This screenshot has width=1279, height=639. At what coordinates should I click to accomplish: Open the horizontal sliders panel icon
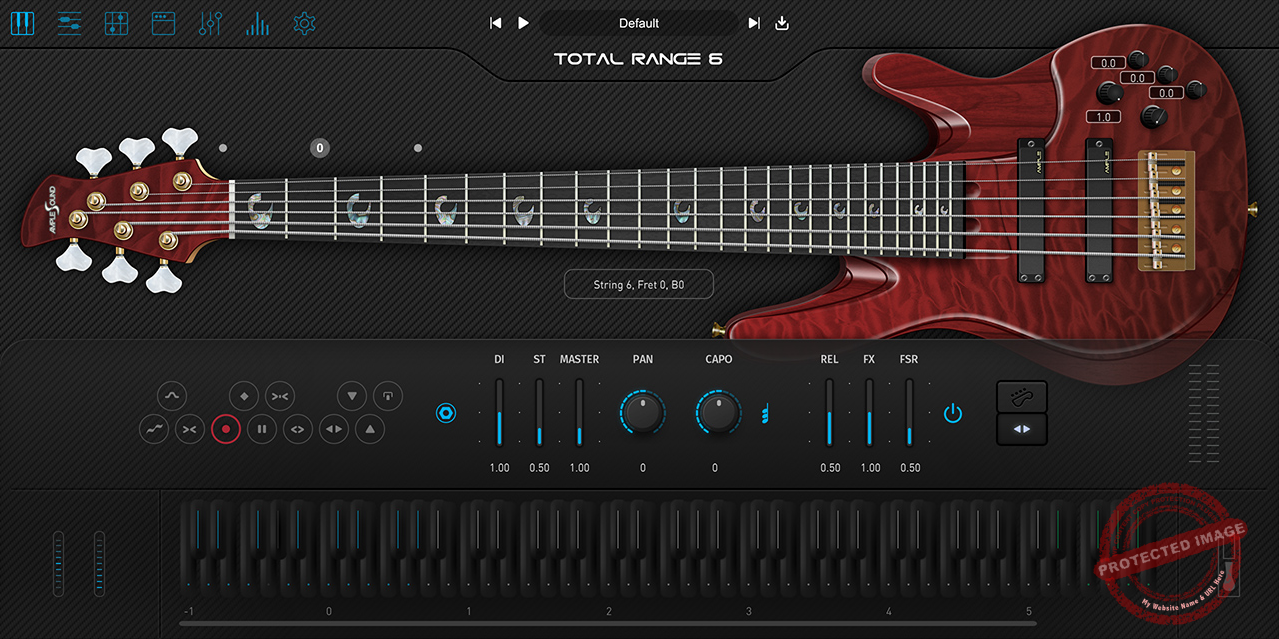coord(69,23)
